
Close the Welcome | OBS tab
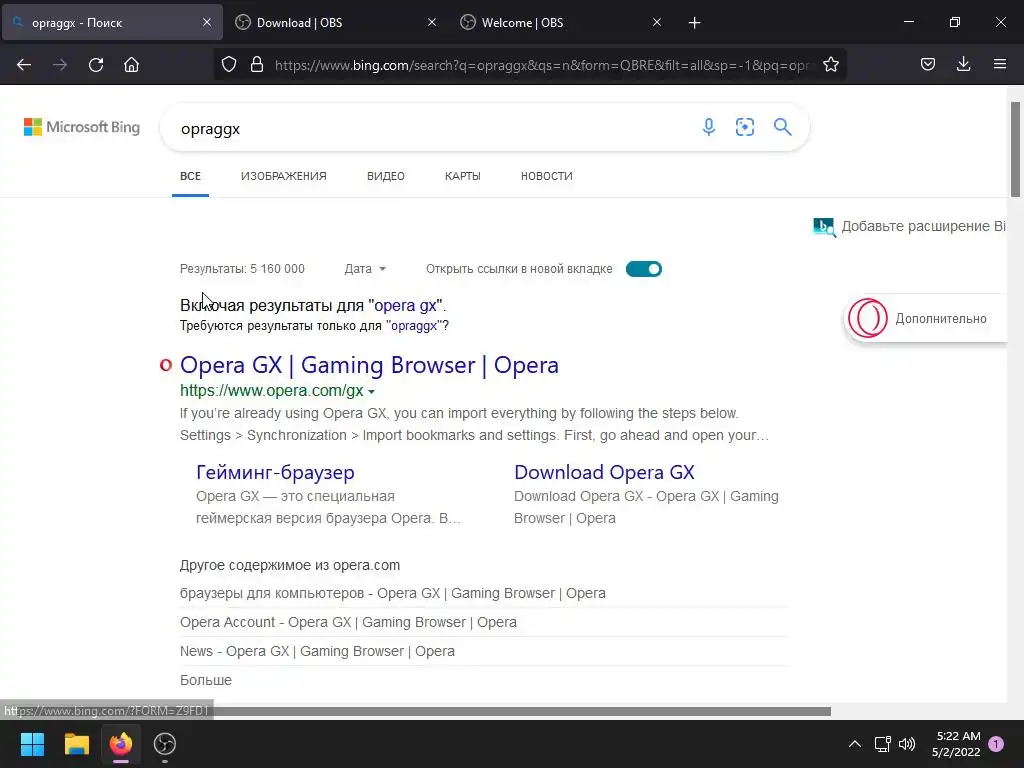657,22
